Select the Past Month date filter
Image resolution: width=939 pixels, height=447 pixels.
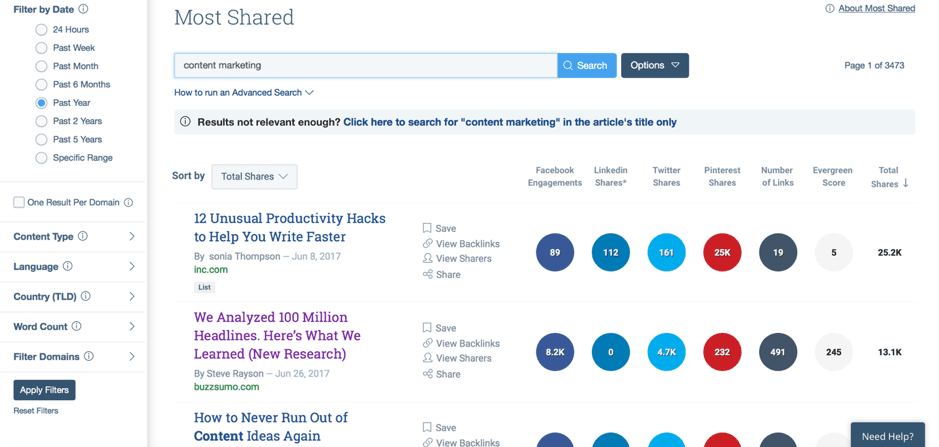tap(41, 66)
